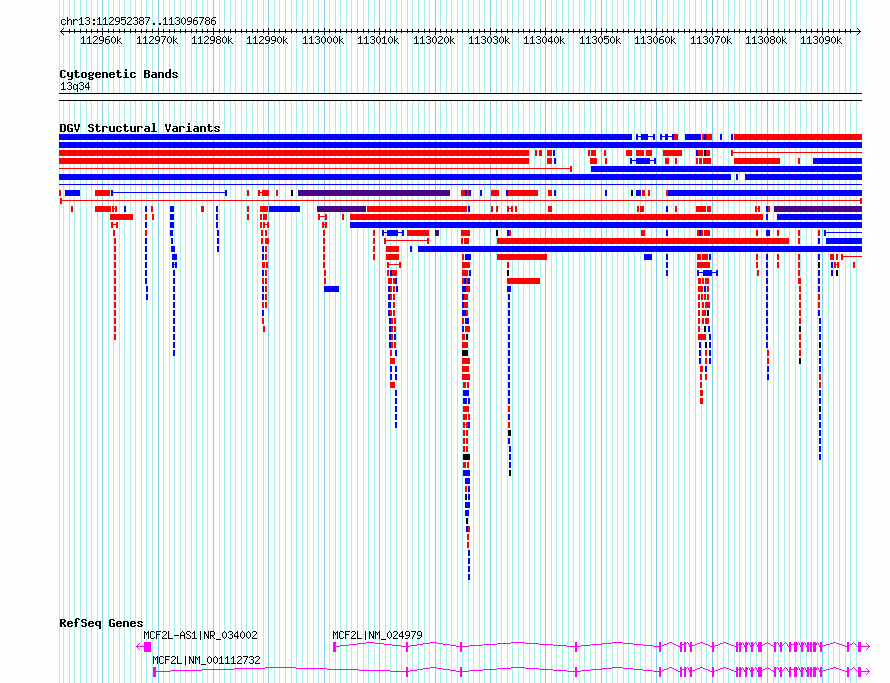
Task: Select the 112960k ruler tick label
Action: [101, 40]
